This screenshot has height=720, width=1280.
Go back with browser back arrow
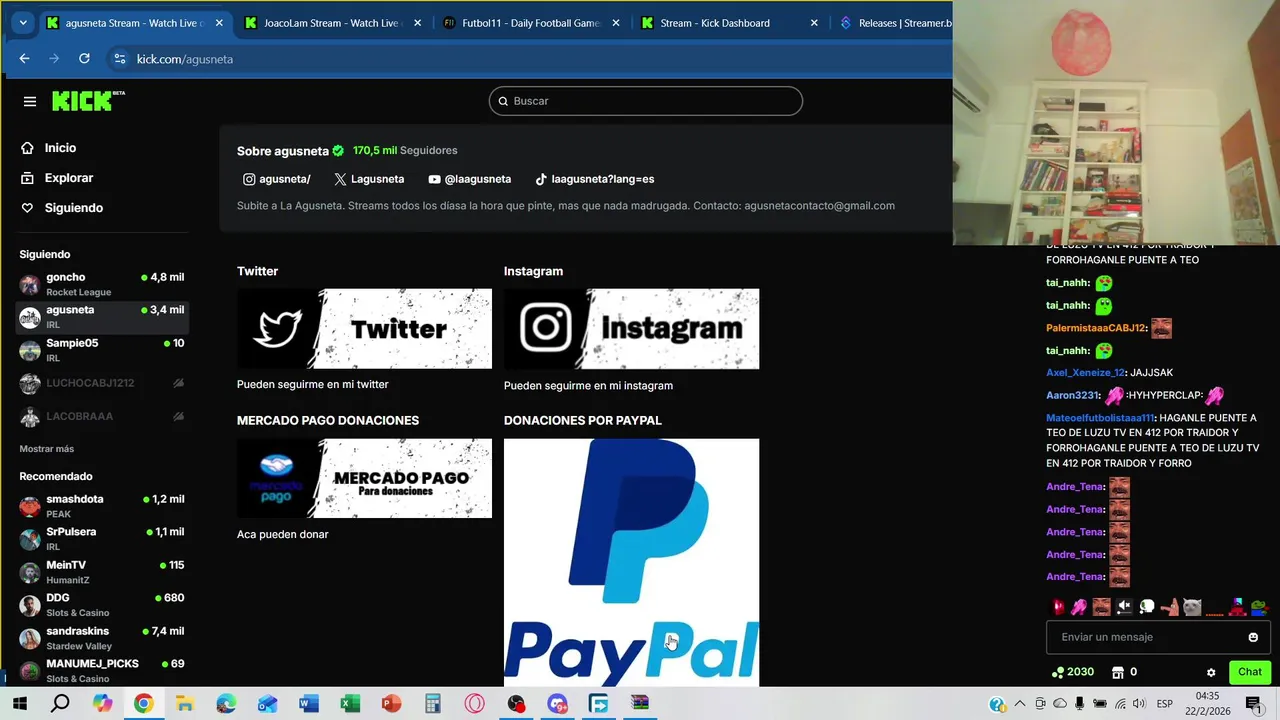click(24, 59)
